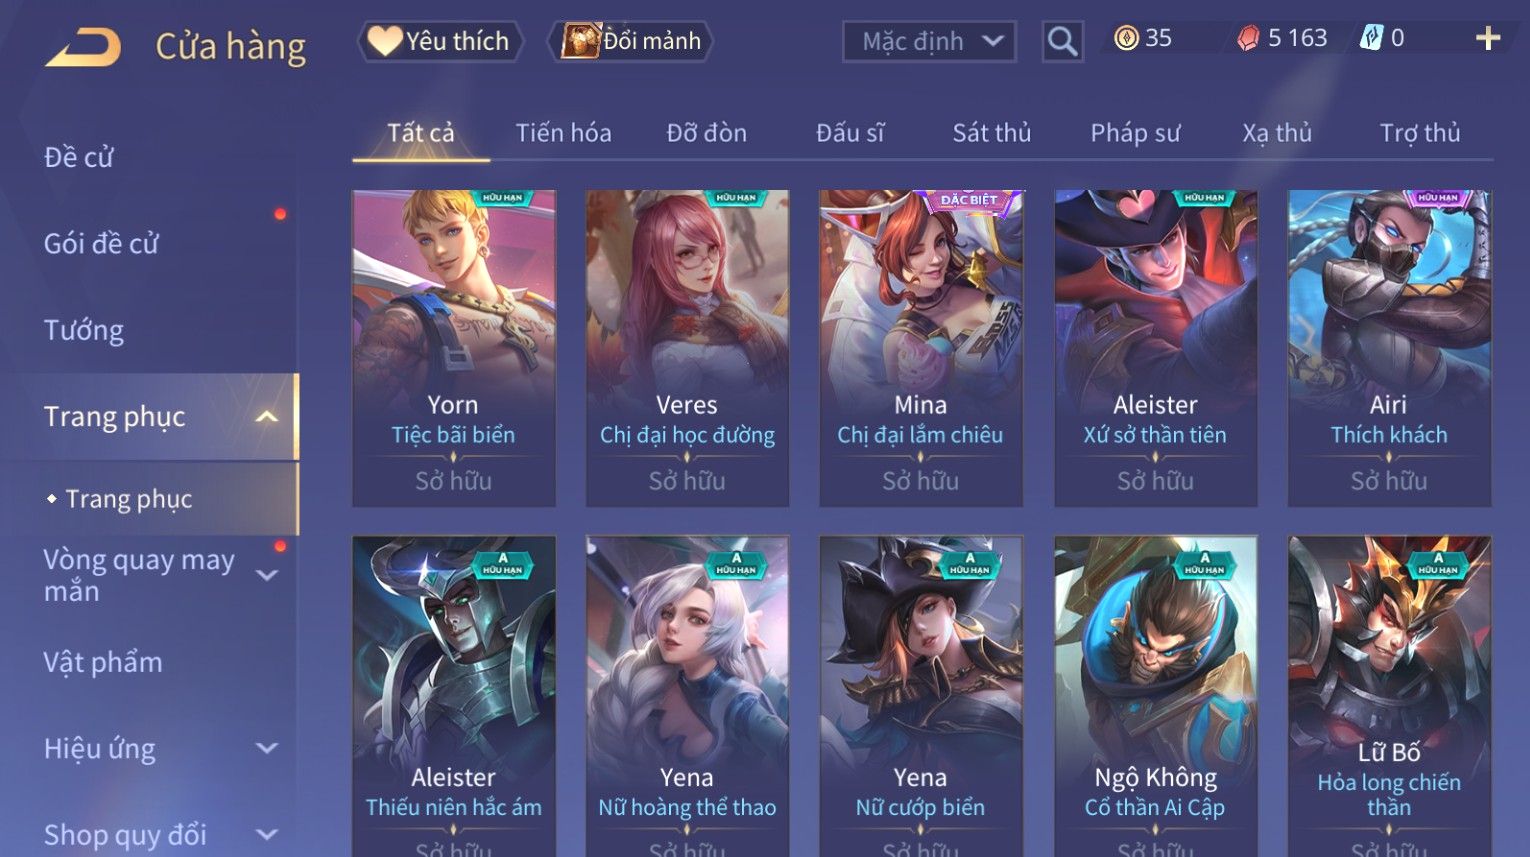Tap the blue voucher currency icon

[1371, 38]
